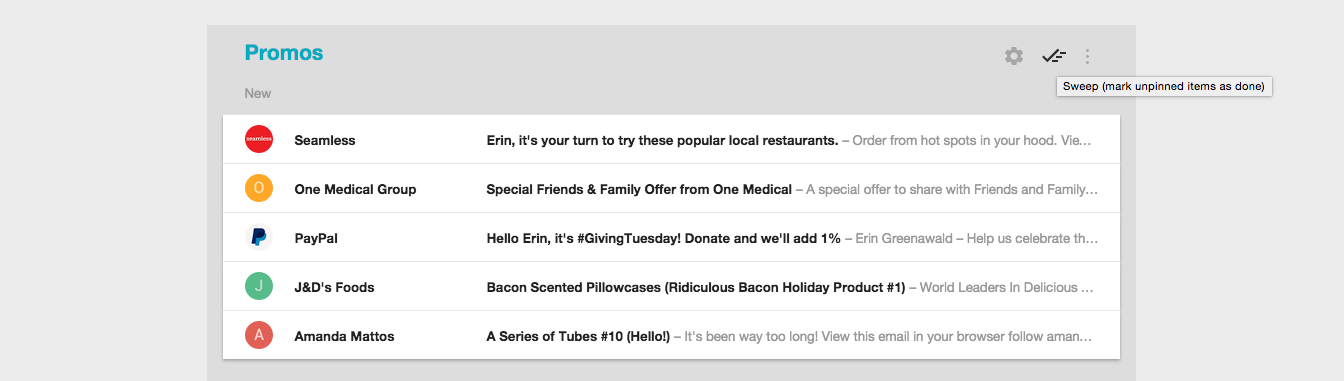Click the J&D's Foods sender name
1344x381 pixels.
[x=334, y=288]
